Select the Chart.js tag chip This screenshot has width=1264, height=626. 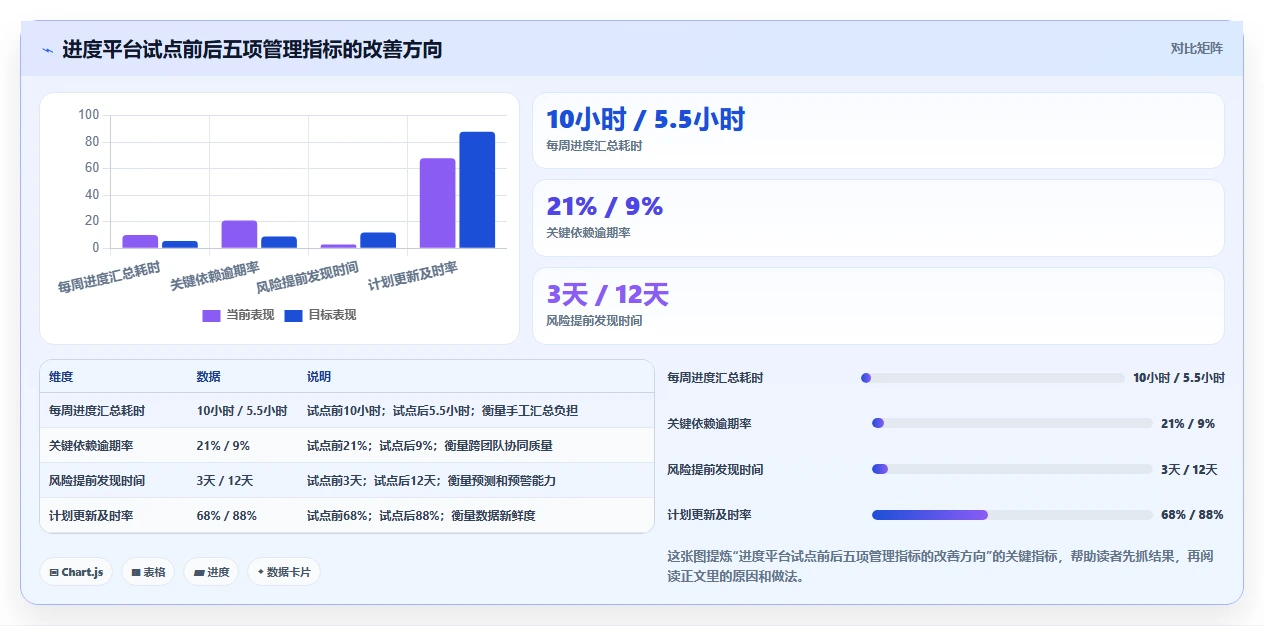(76, 572)
